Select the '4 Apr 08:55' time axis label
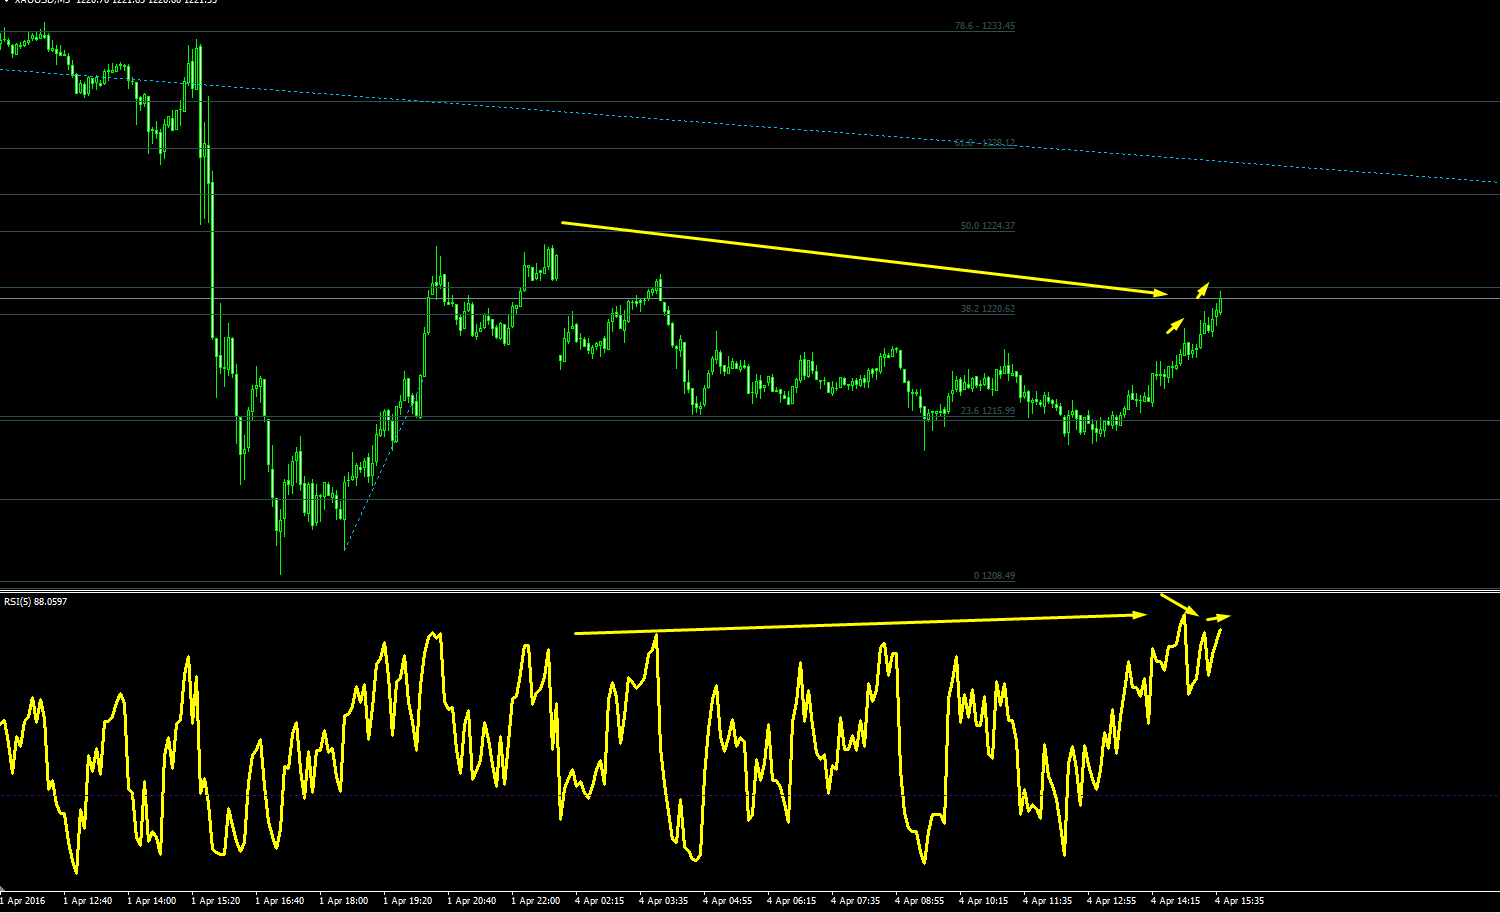Viewport: 1500px width, 913px height. pyautogui.click(x=919, y=901)
